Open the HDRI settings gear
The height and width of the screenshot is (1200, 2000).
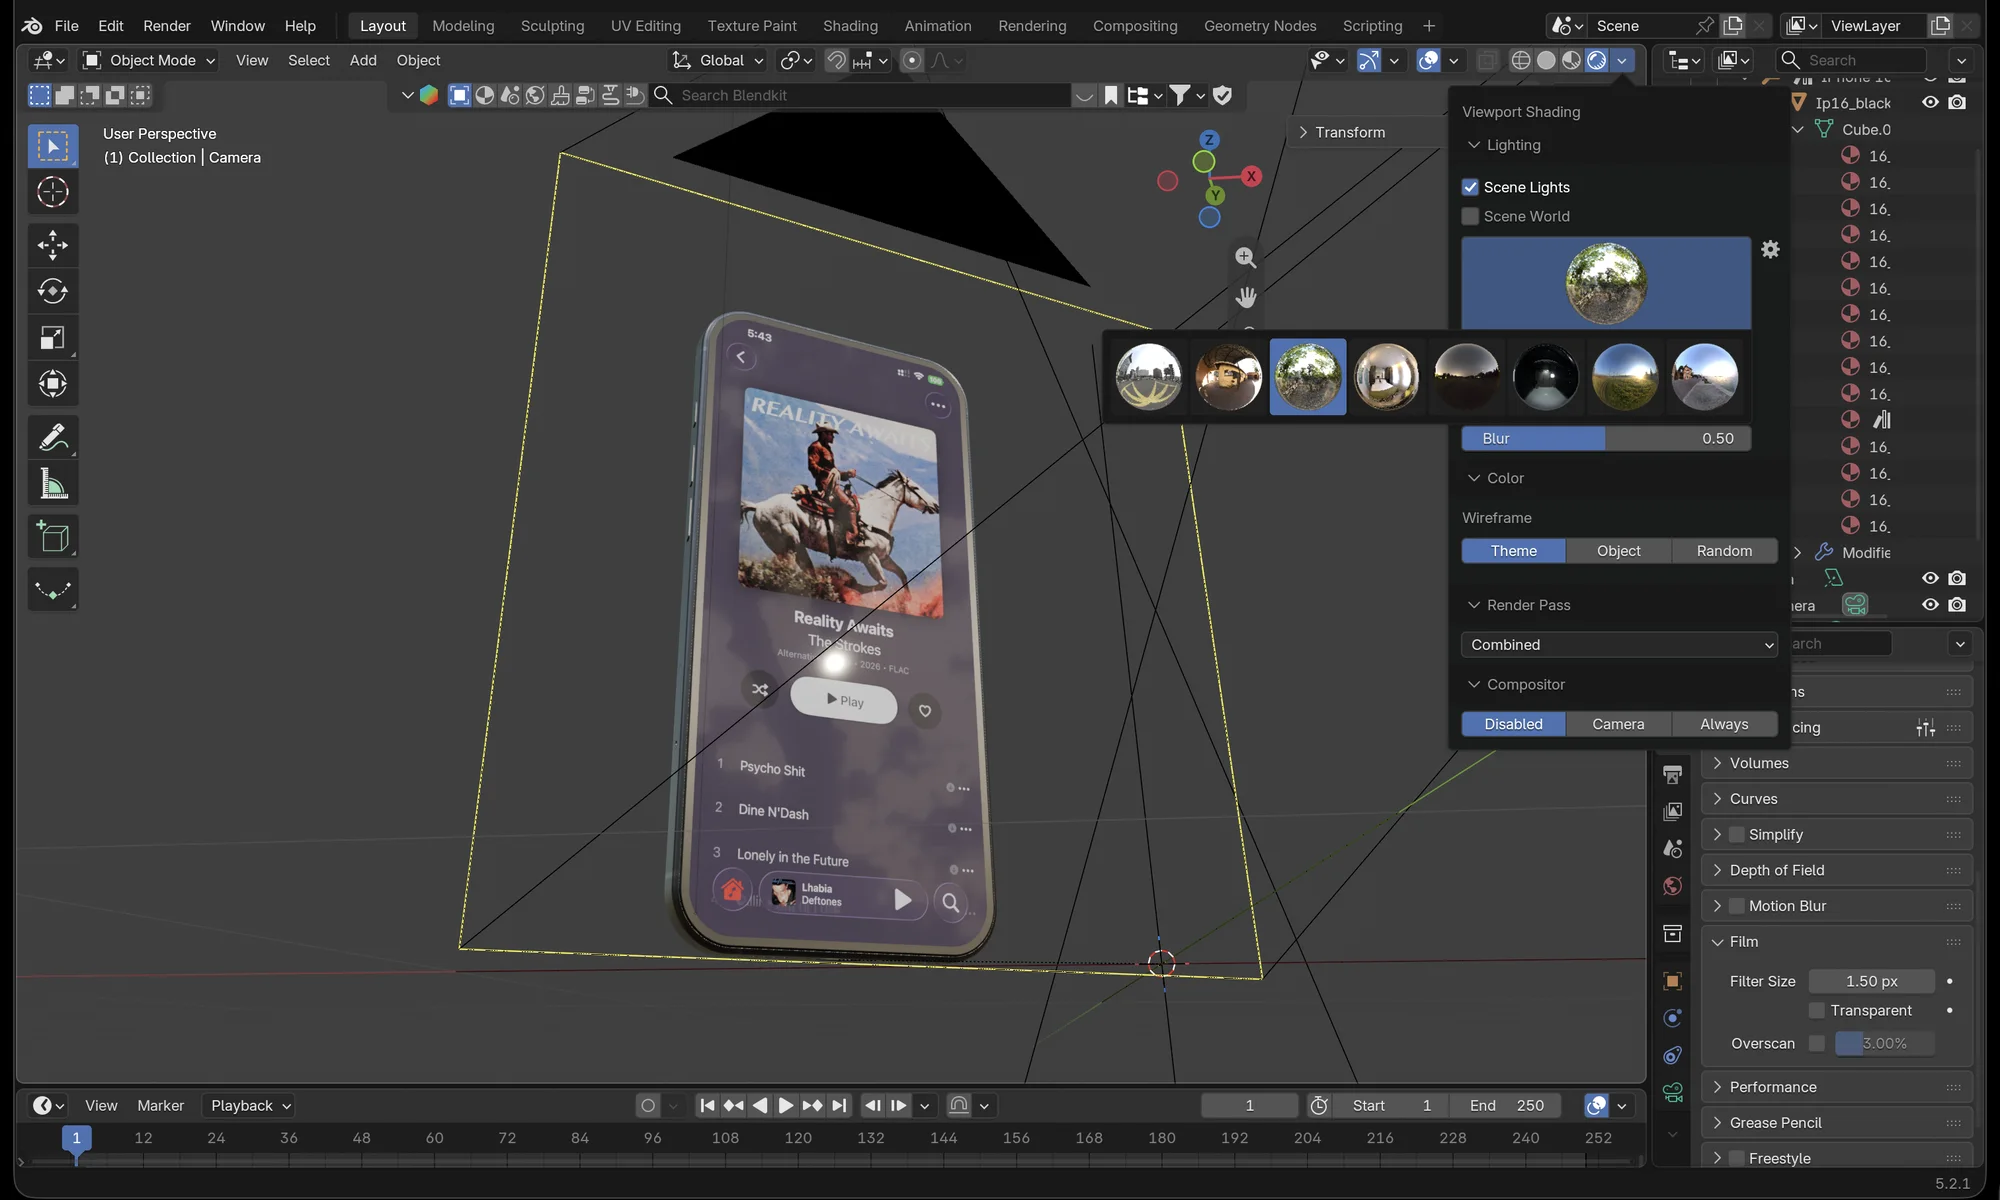click(x=1770, y=249)
